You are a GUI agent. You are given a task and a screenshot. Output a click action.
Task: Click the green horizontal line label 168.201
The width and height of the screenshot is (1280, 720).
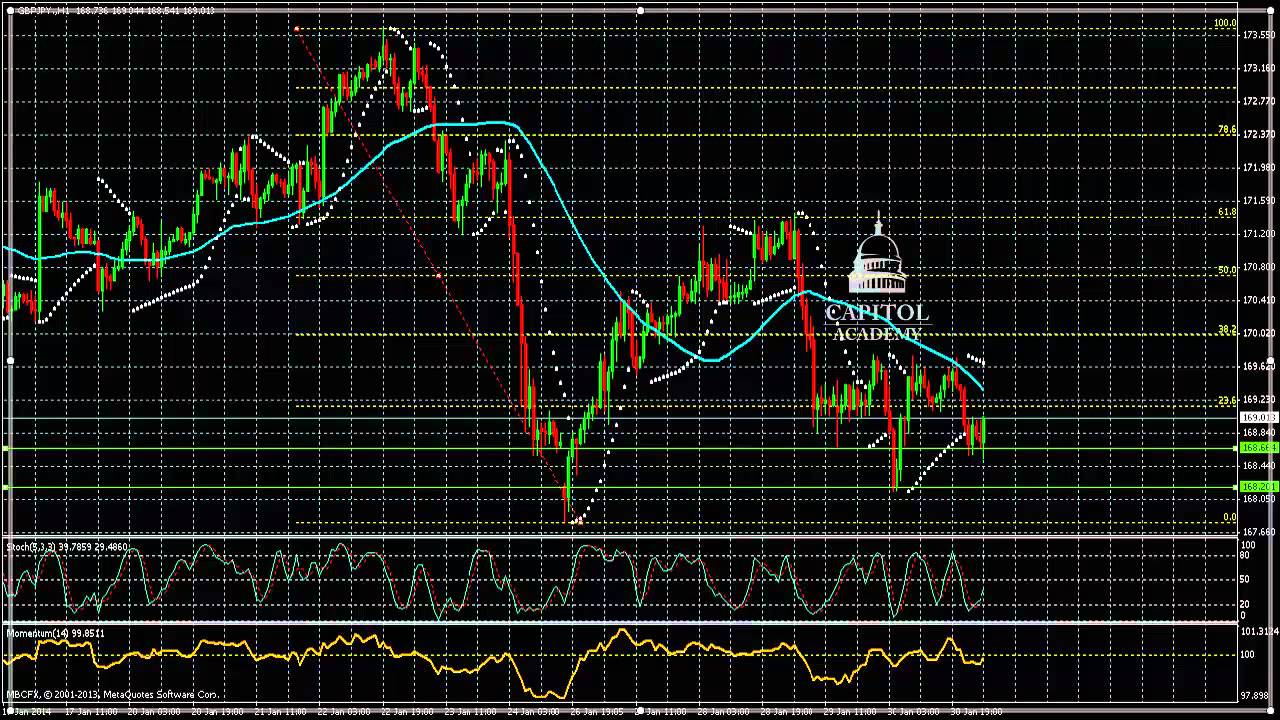[x=1258, y=487]
